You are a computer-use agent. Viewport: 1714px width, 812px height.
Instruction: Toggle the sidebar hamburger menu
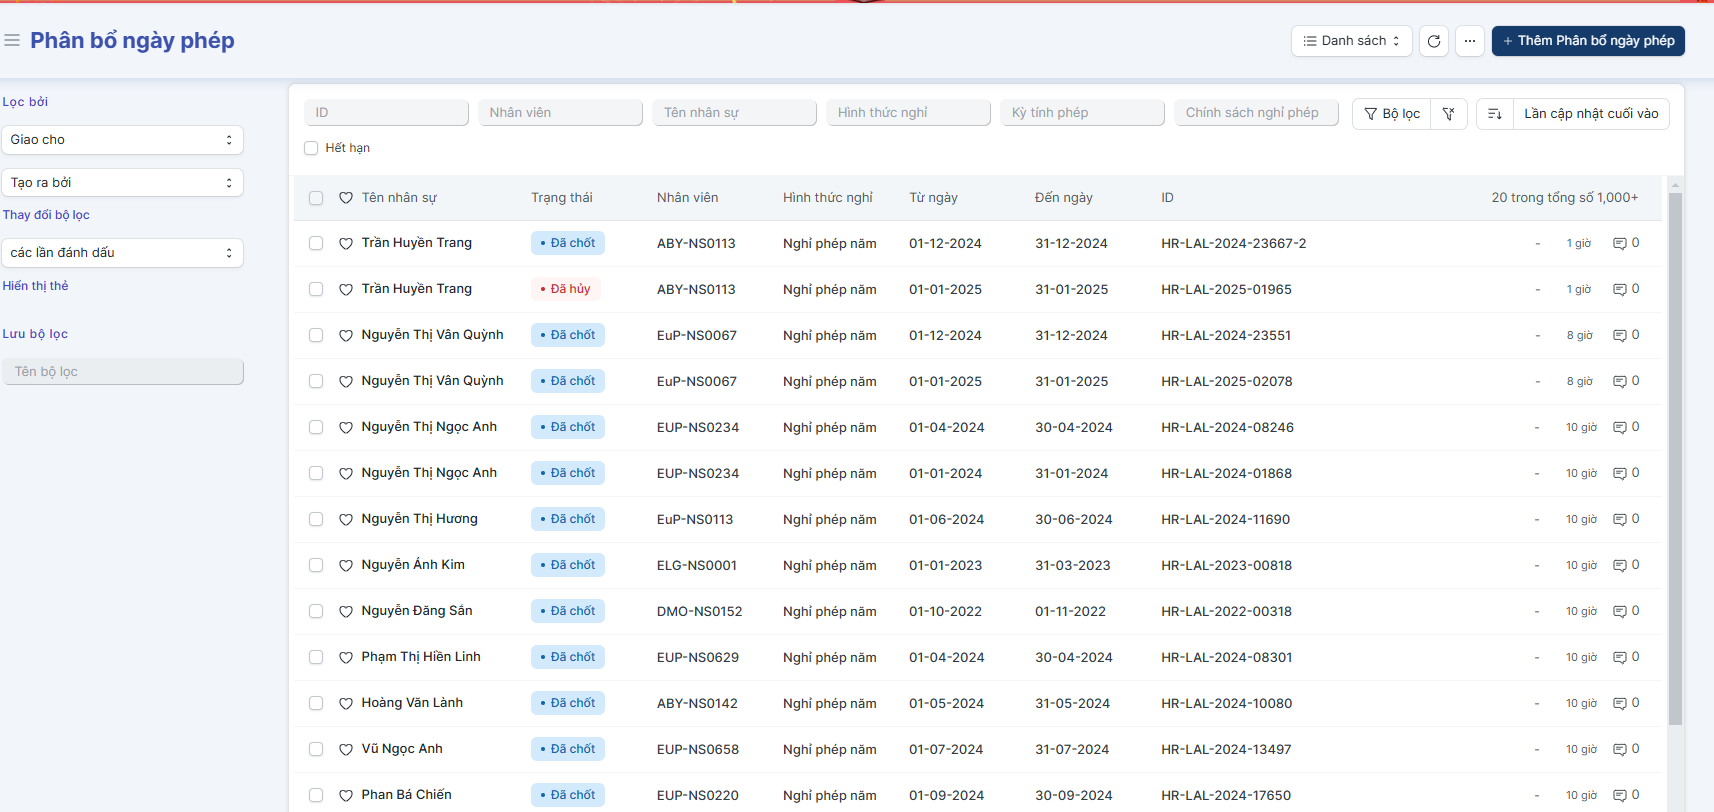coord(12,41)
